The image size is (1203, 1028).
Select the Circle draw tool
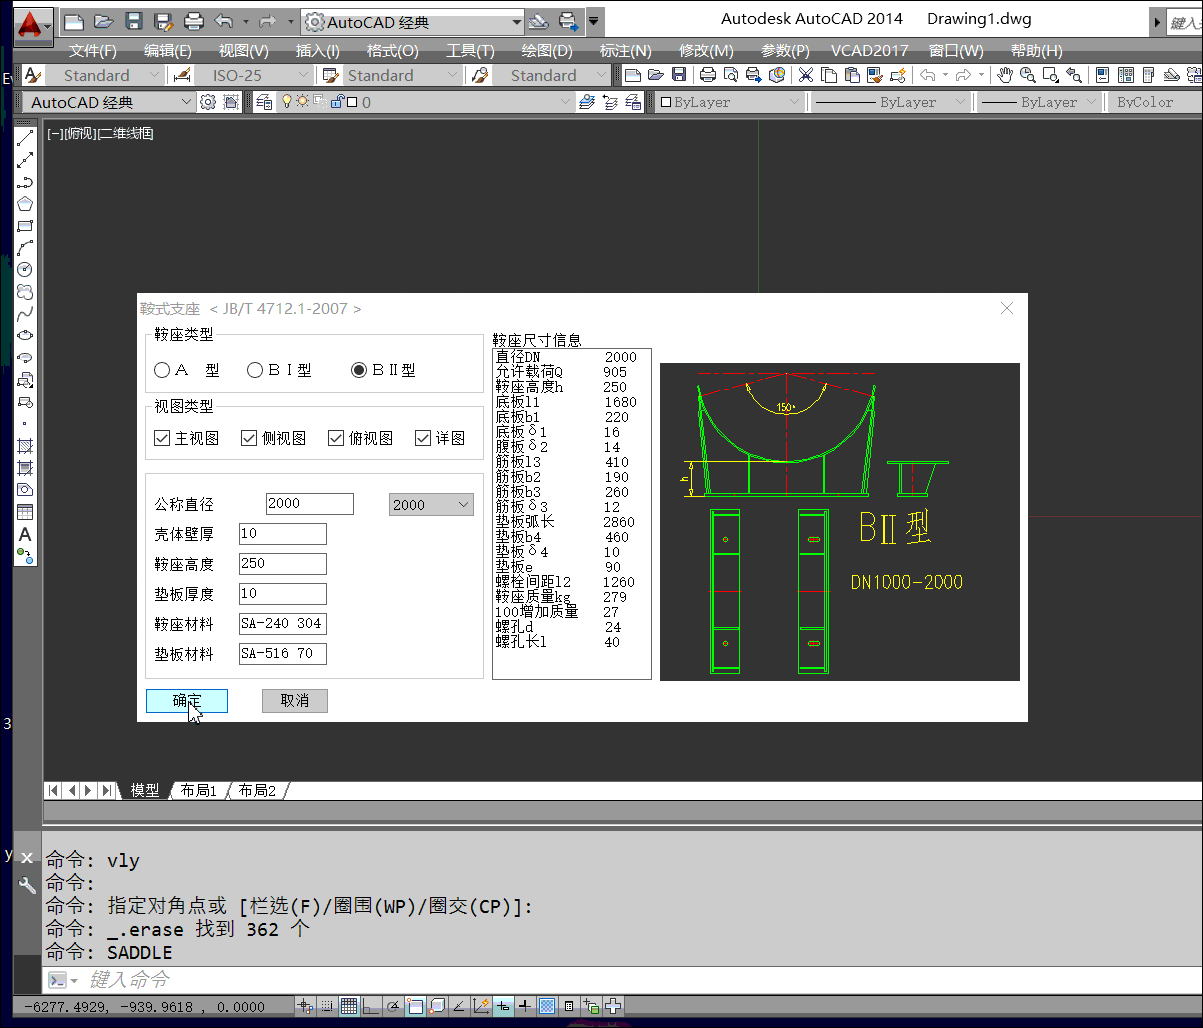(x=25, y=270)
